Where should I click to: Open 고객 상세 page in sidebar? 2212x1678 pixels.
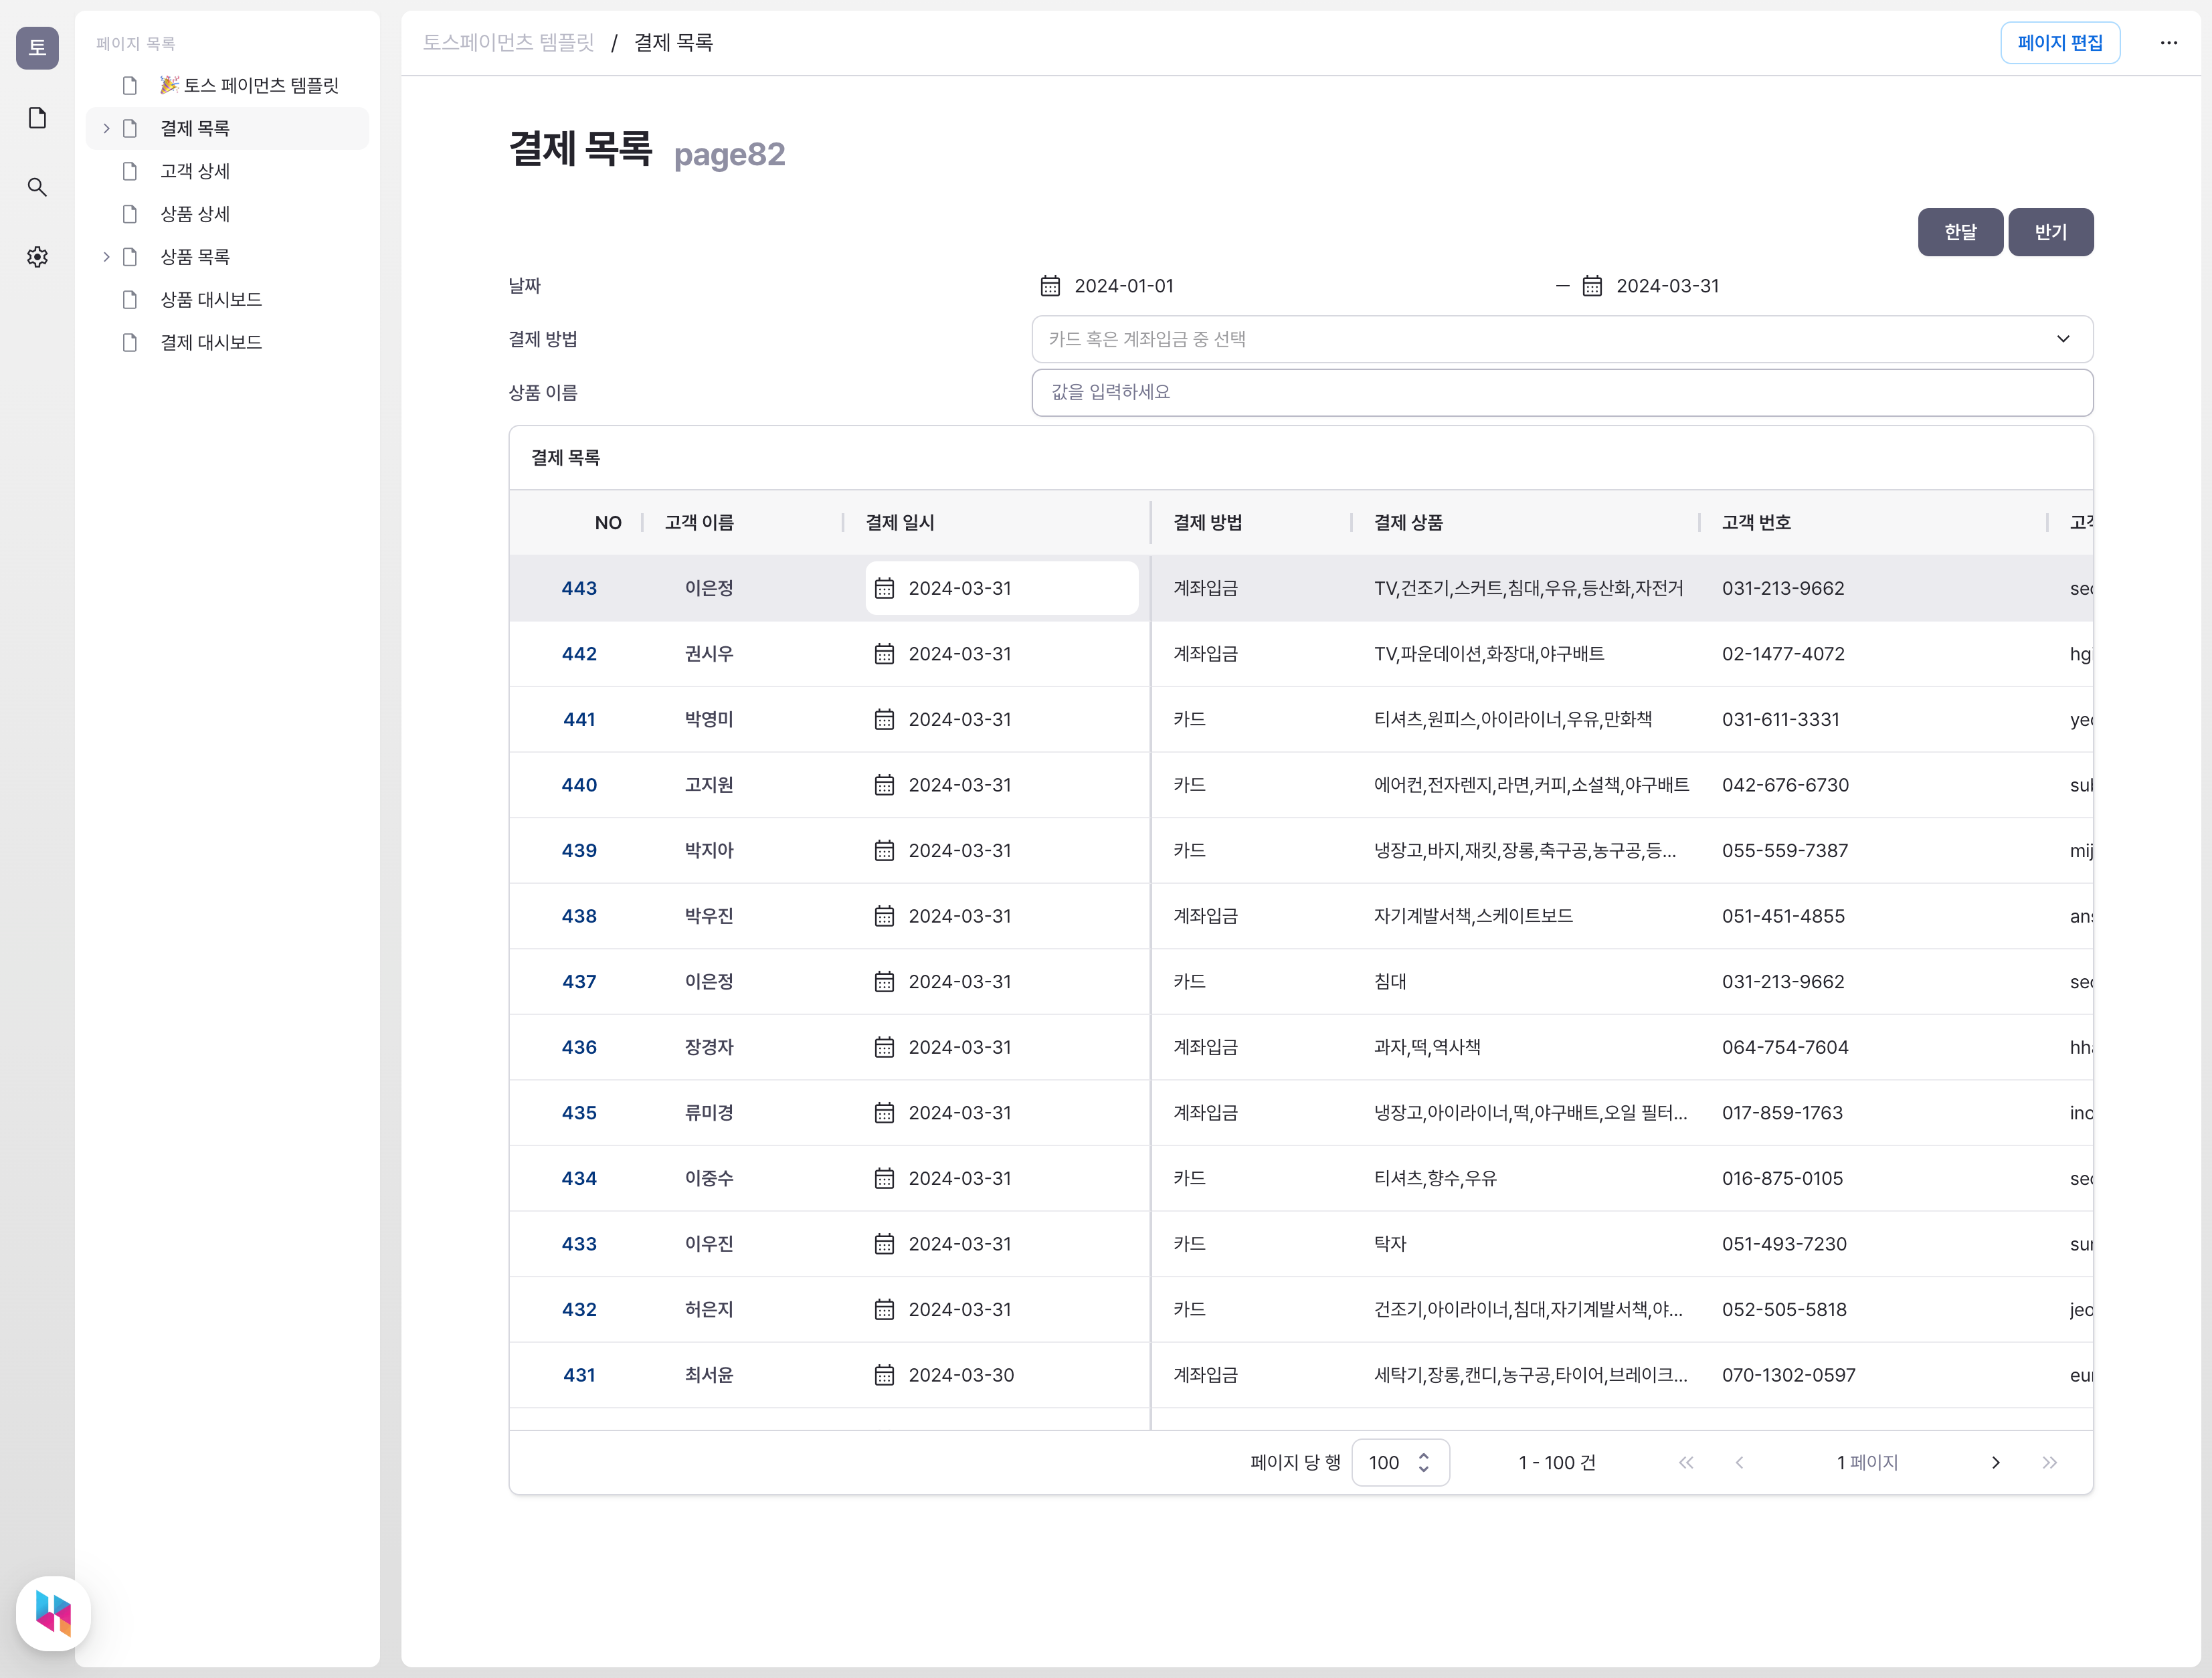pos(228,171)
